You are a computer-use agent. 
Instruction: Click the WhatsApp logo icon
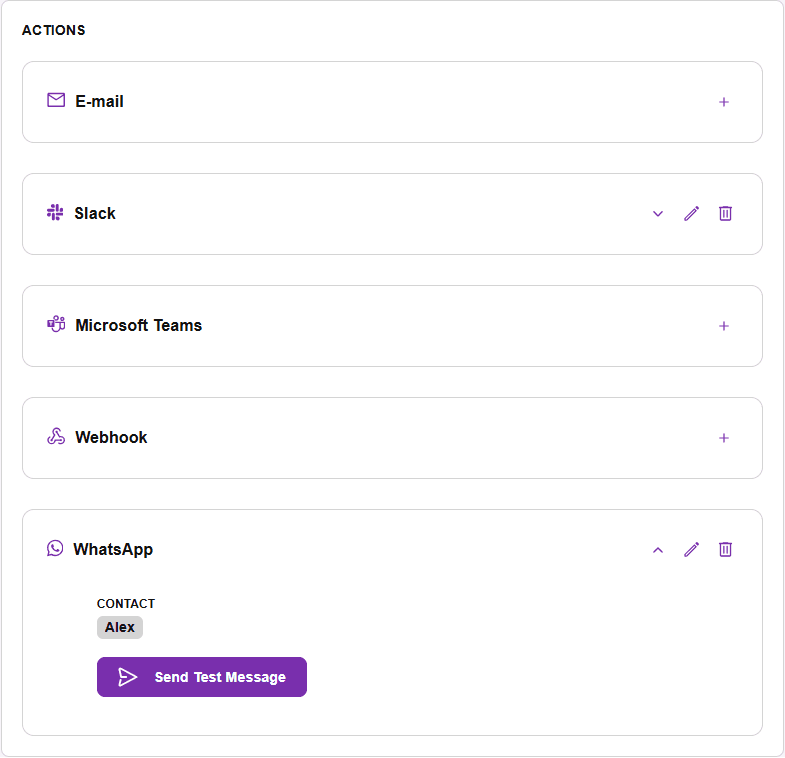click(x=55, y=548)
